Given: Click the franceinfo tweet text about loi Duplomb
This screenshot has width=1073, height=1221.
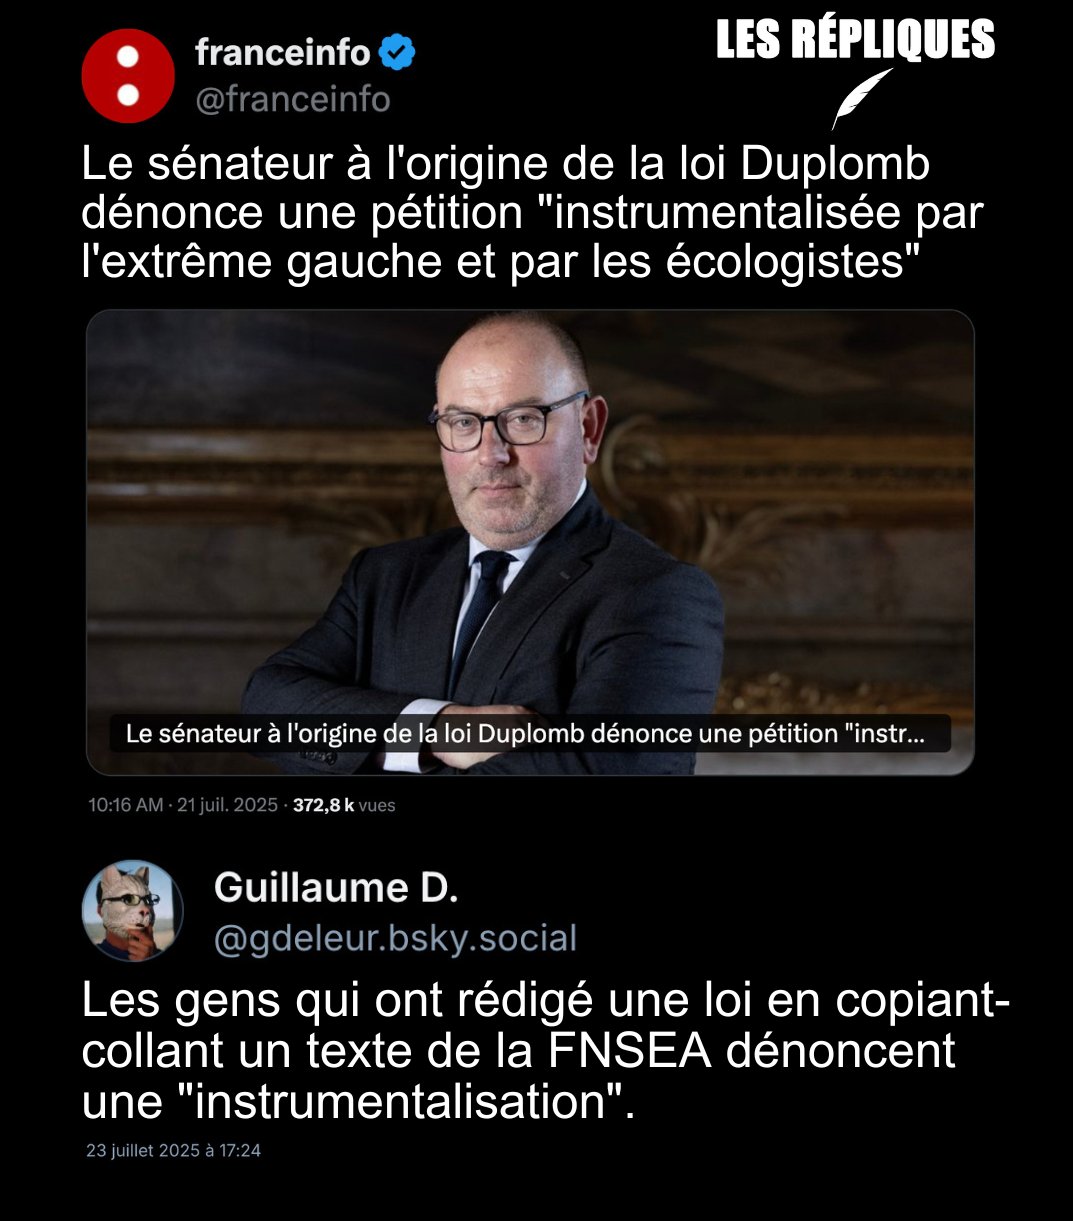Looking at the screenshot, I should coord(532,213).
